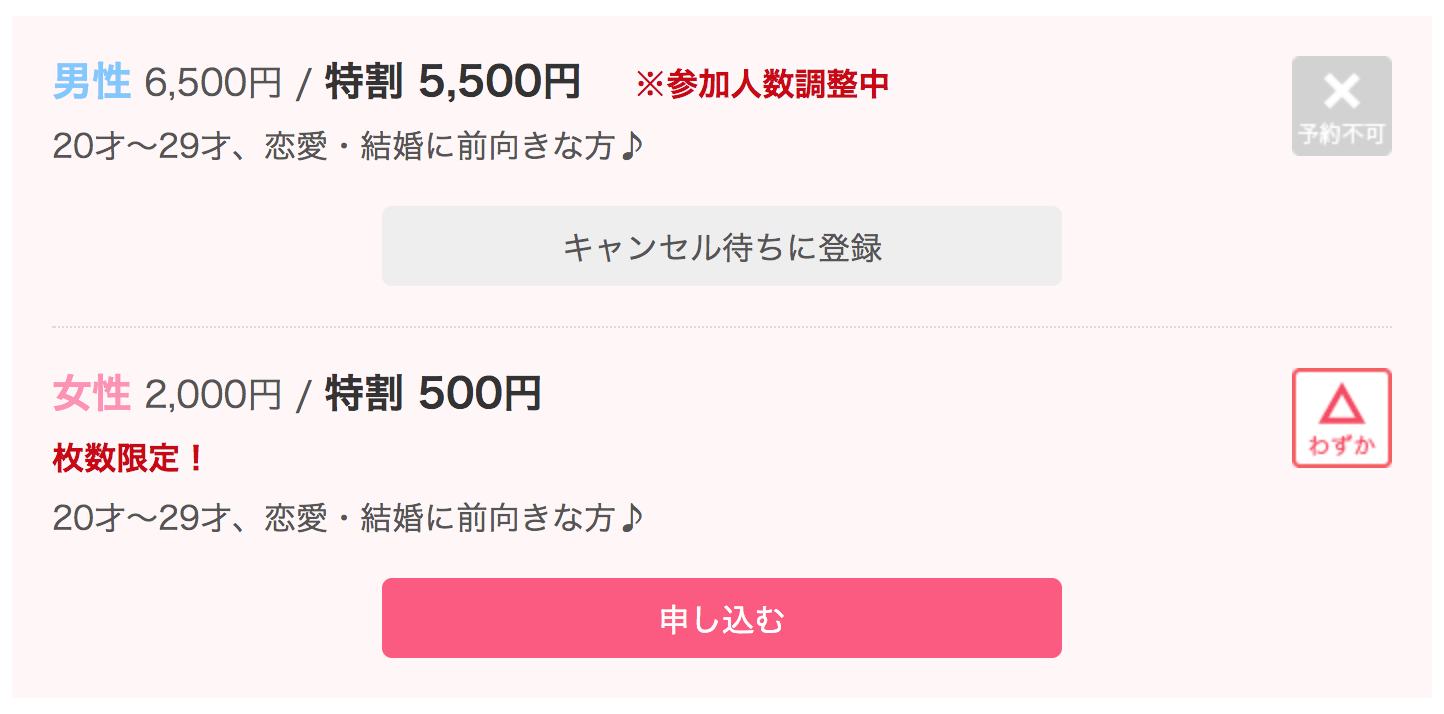The height and width of the screenshot is (714, 1444).
Task: Select the pink 女性 label
Action: (x=91, y=394)
